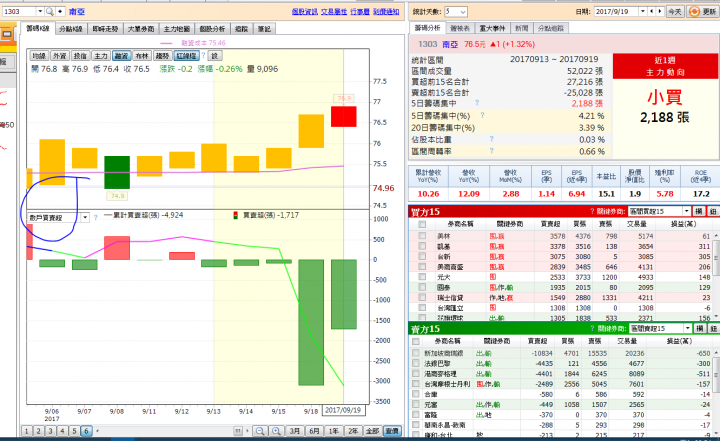Viewport: 720px width, 441px height.
Task: Switch to the 分點追蹤 tab
Action: pos(551,28)
